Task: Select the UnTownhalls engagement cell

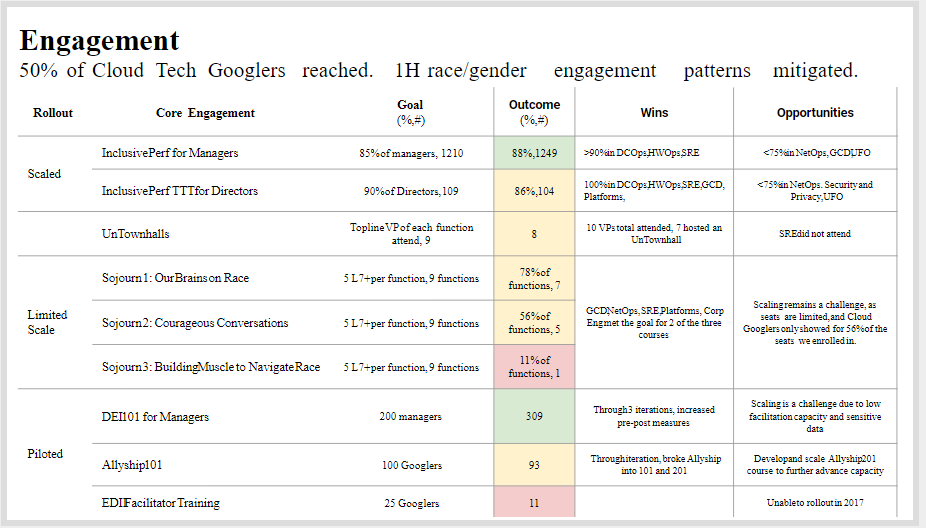Action: [135, 234]
